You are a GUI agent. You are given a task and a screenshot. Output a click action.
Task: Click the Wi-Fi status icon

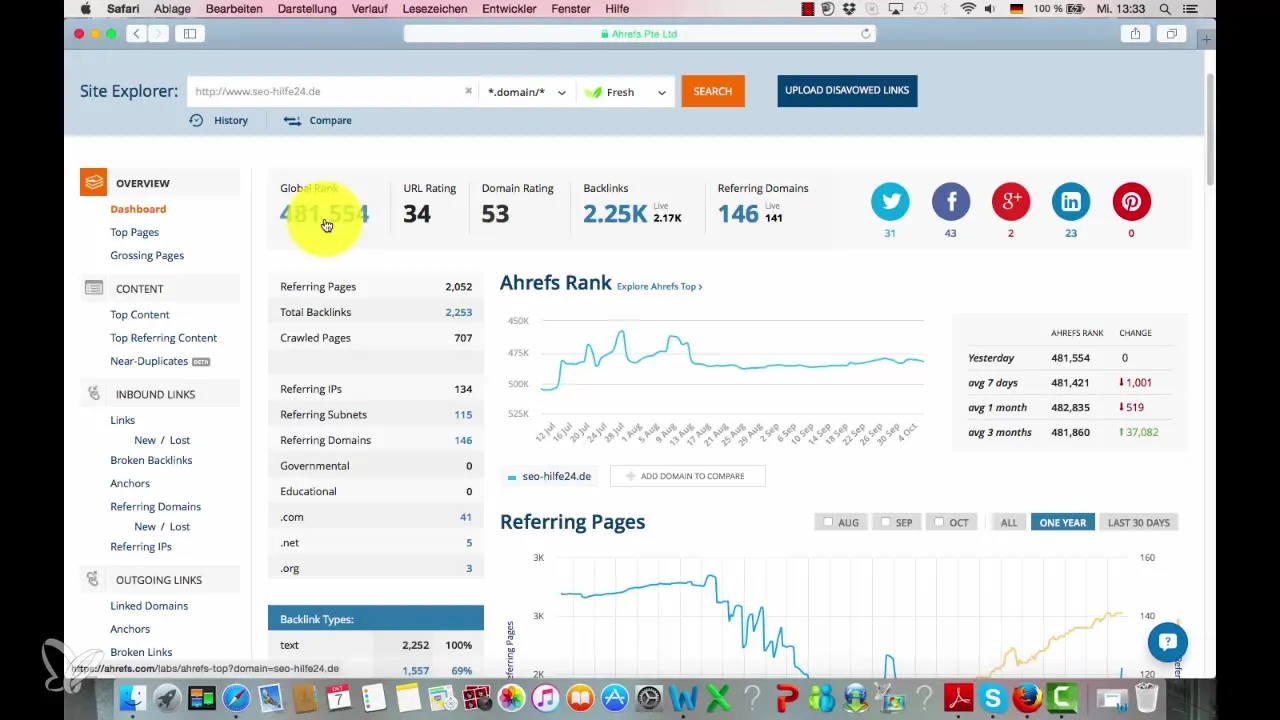[x=968, y=9]
